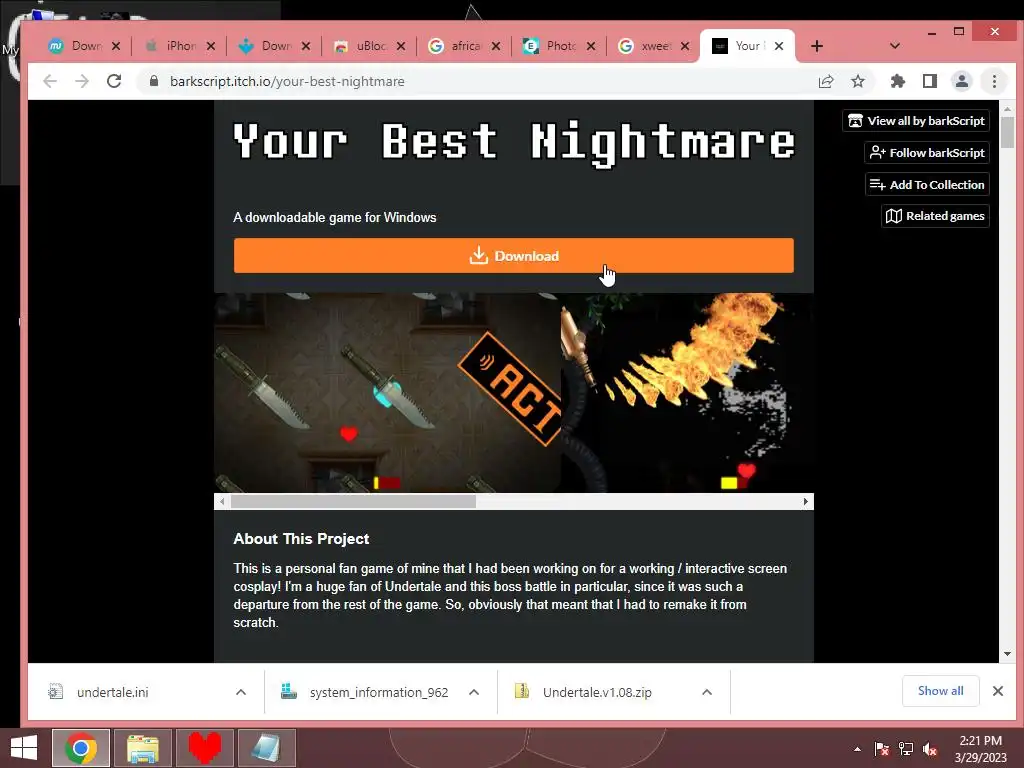Toggle the side panel icon
This screenshot has height=768, width=1024.
click(x=929, y=81)
